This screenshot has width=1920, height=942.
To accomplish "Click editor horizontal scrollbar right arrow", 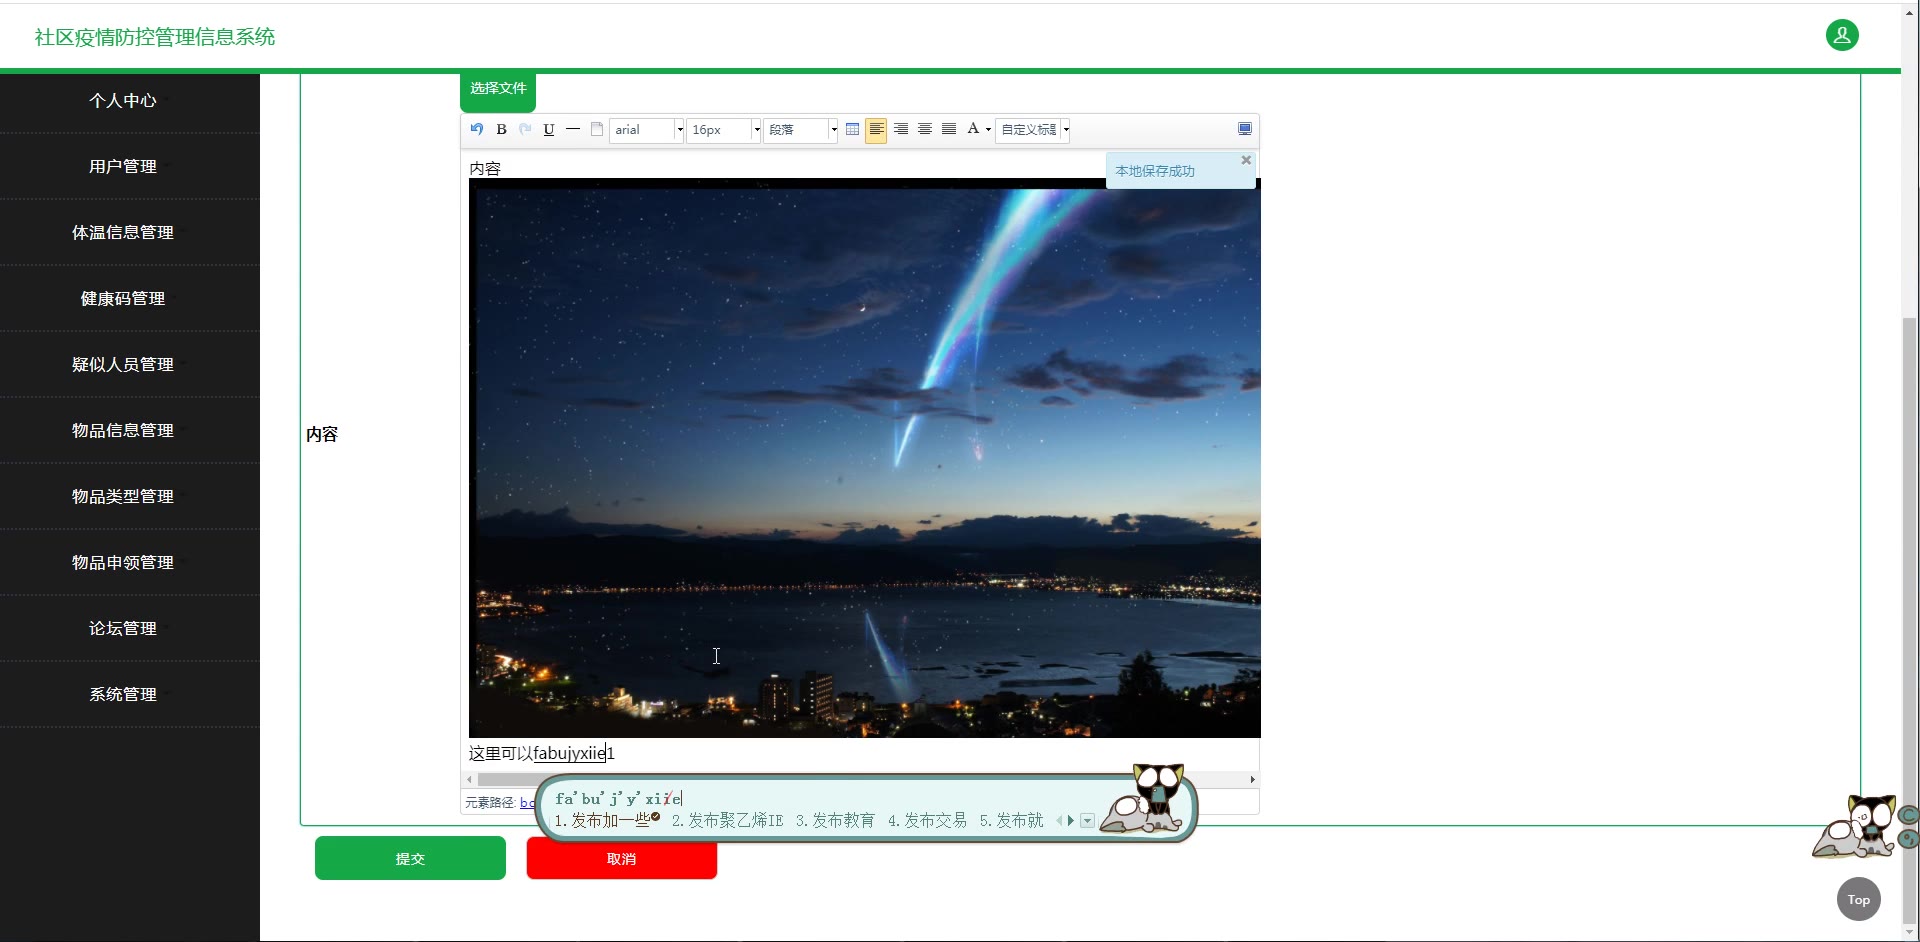I will point(1252,779).
